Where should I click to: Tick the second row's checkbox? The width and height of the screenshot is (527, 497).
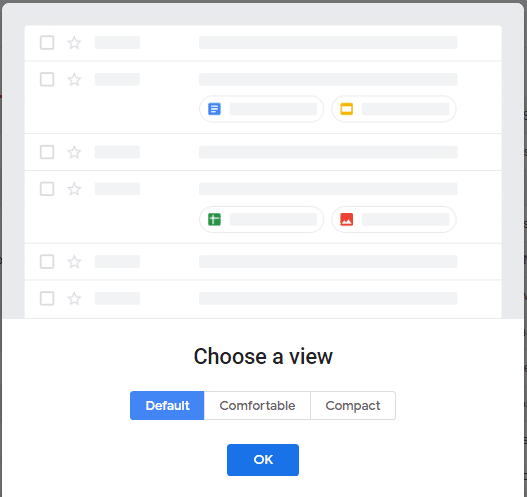[x=47, y=80]
